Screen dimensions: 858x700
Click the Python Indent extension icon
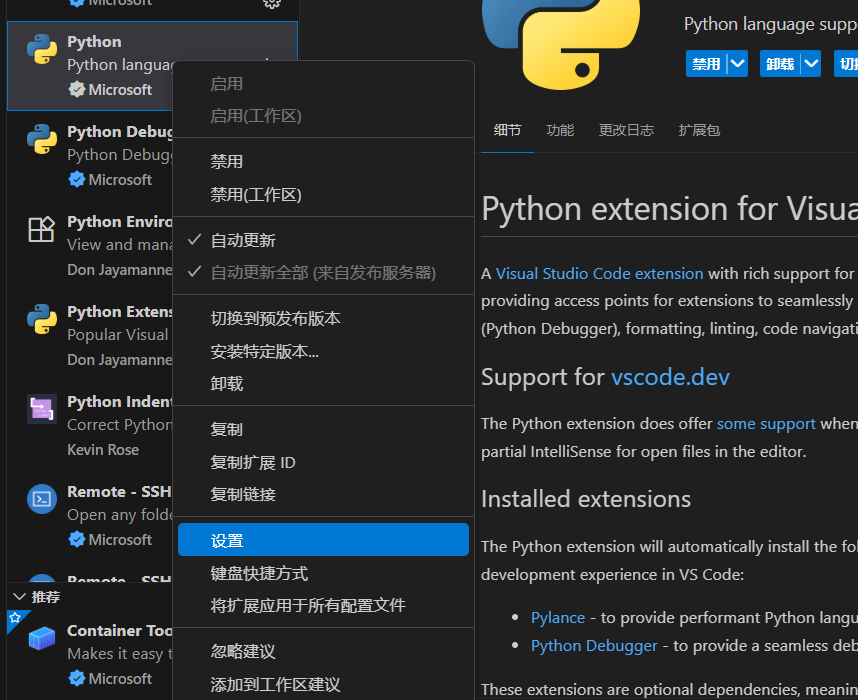coord(42,409)
